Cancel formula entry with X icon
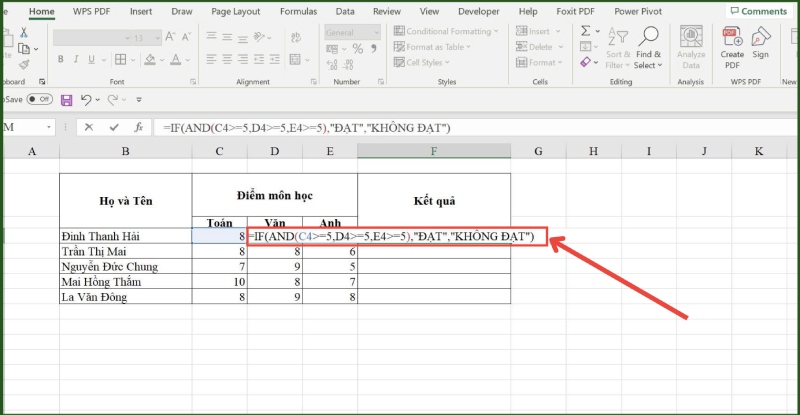This screenshot has height=415, width=800. 89,128
